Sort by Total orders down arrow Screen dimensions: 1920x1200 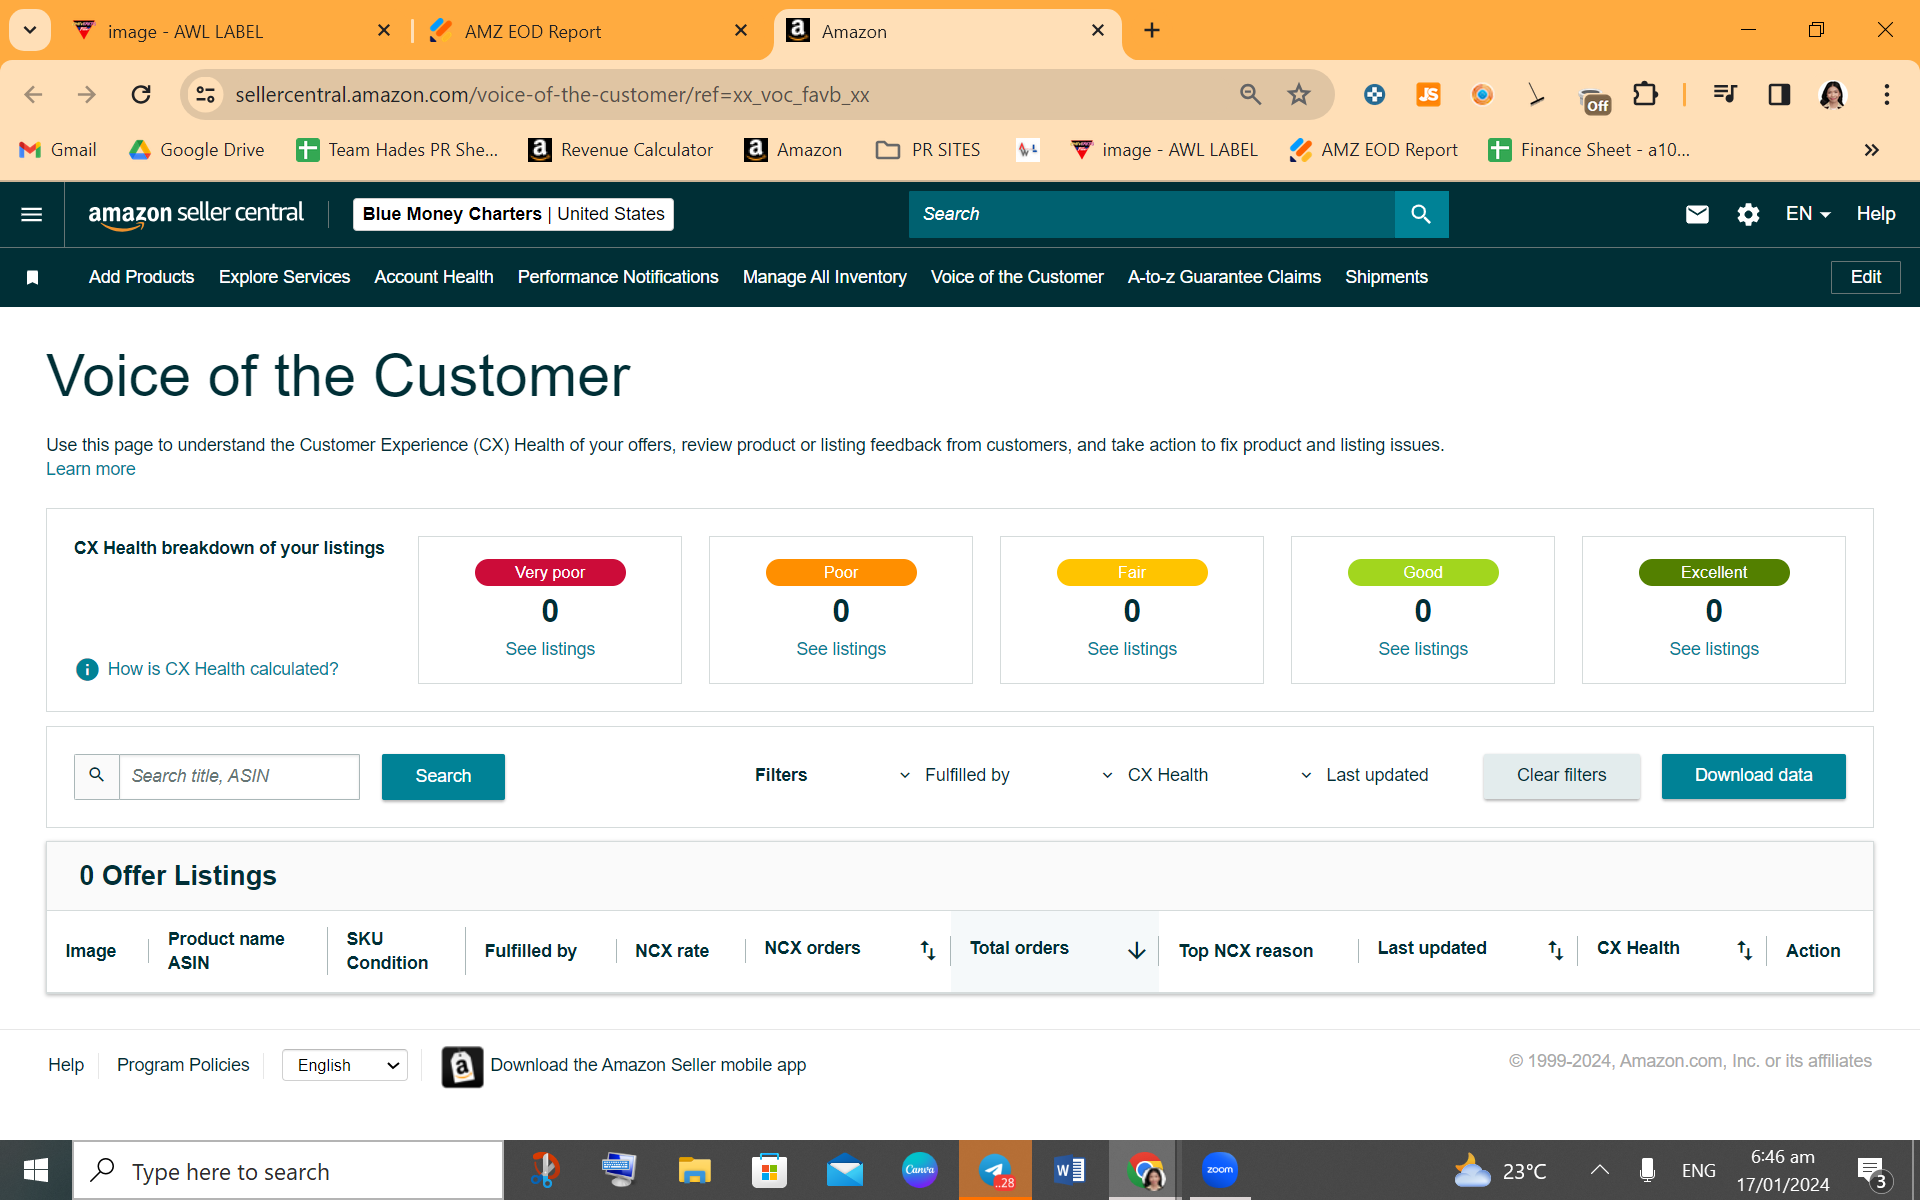1137,950
